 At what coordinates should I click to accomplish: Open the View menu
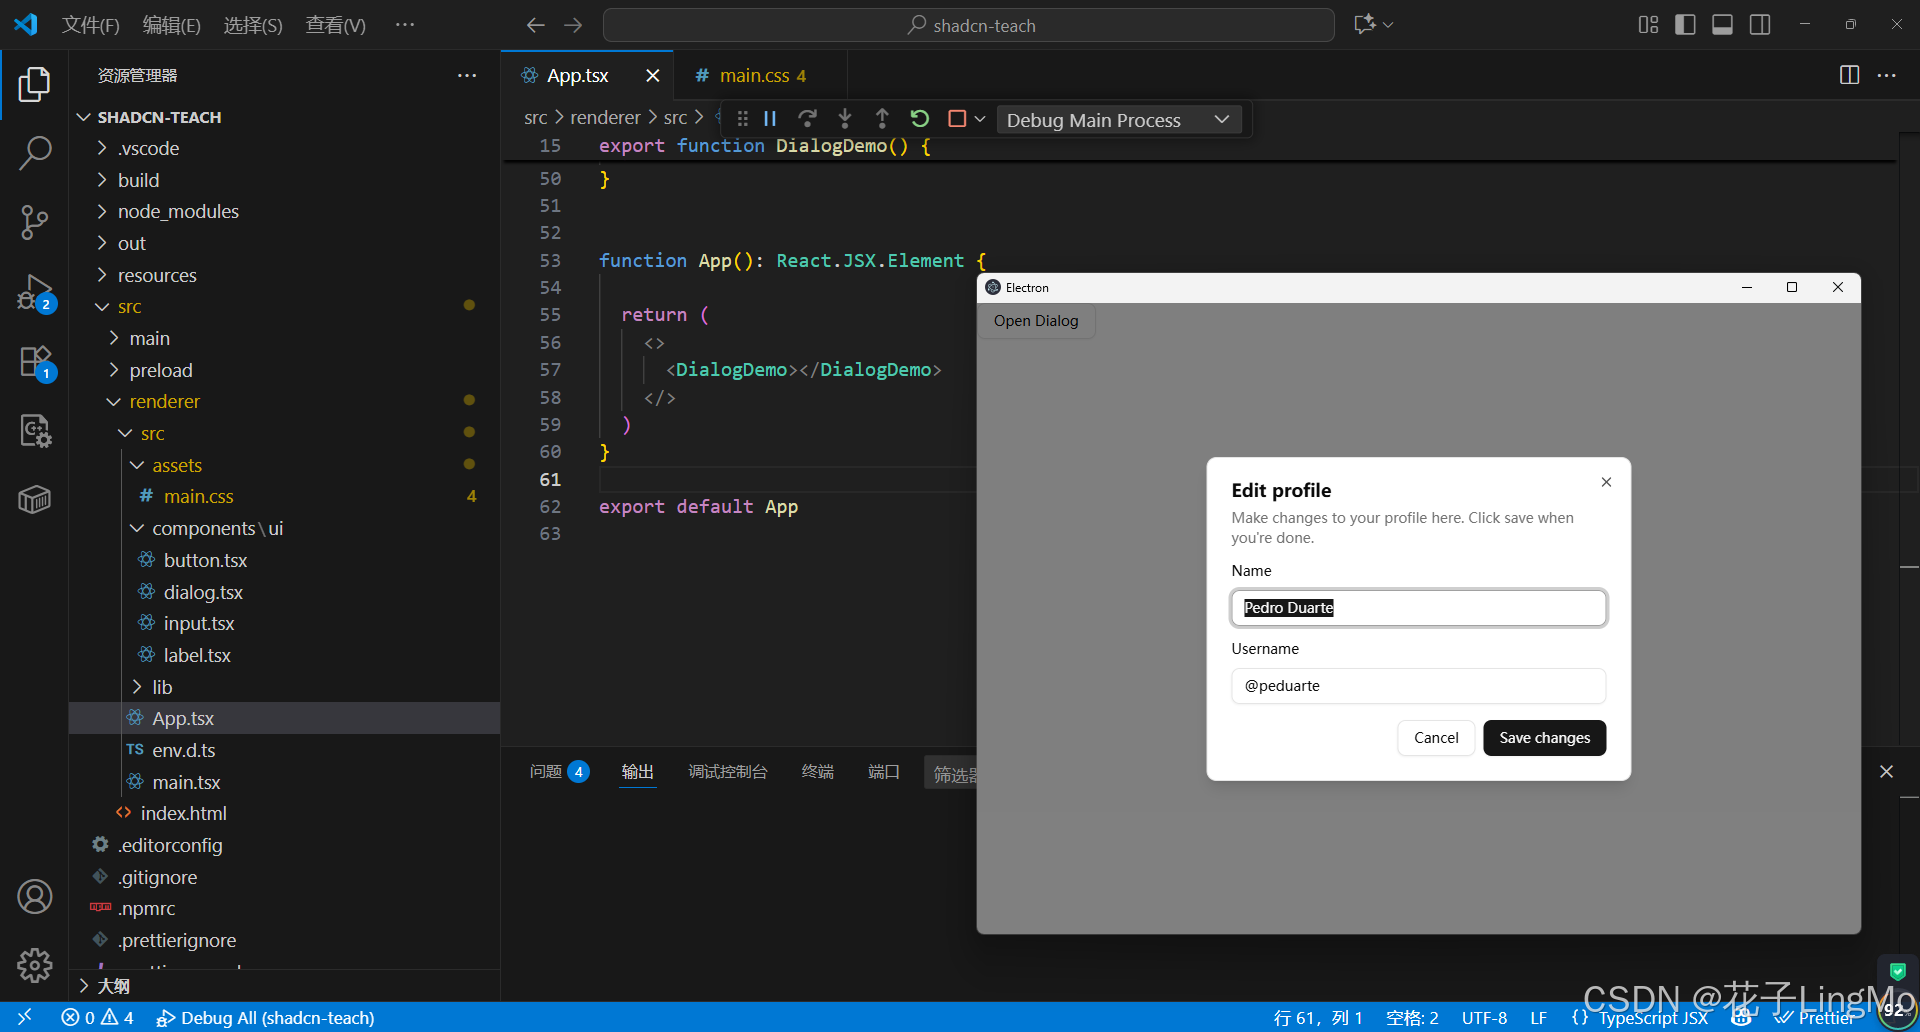tap(335, 25)
